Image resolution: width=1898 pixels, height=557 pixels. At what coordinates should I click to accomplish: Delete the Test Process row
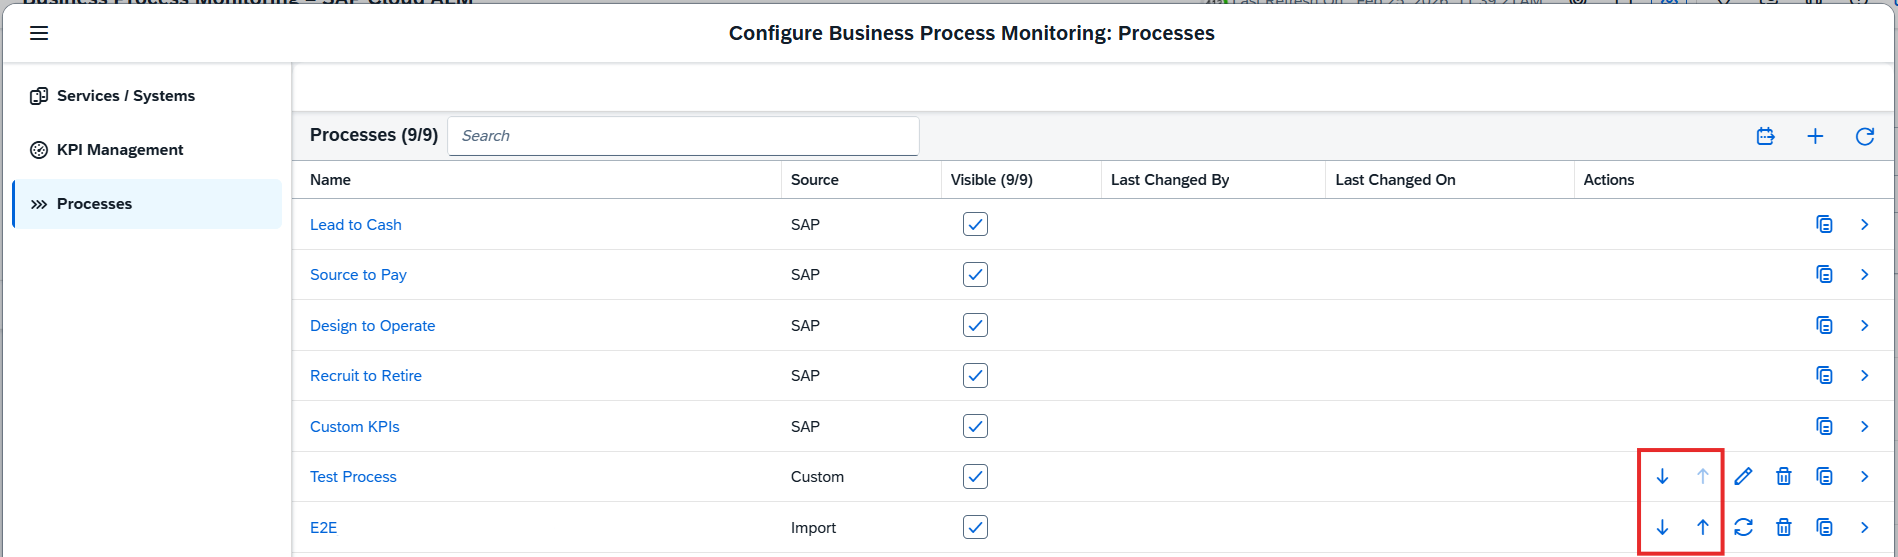pos(1783,476)
